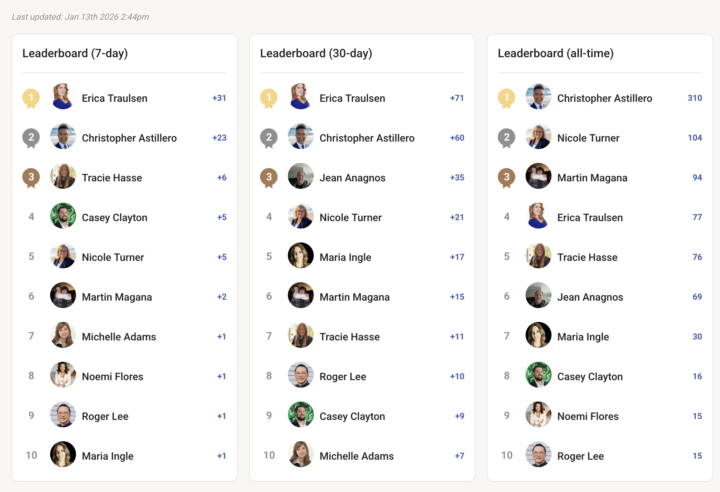This screenshot has width=720, height=492.
Task: Open Noemi Flores's avatar in 7-day leaderboard
Action: [x=63, y=375]
